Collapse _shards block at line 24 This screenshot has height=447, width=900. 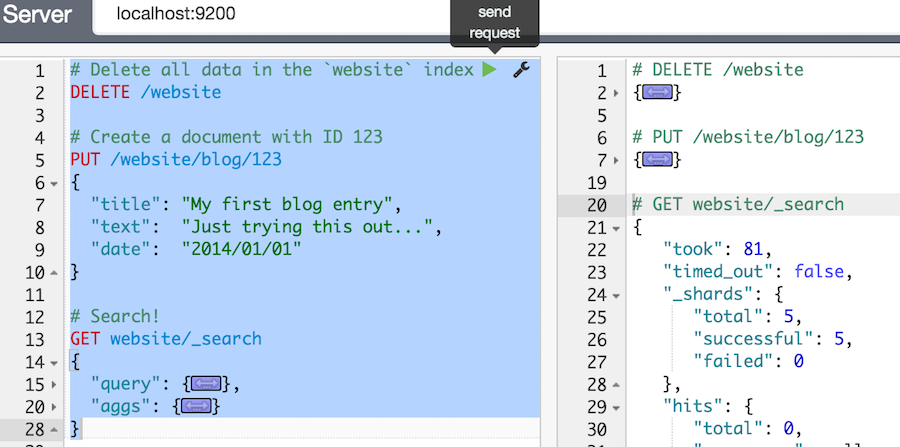(616, 296)
